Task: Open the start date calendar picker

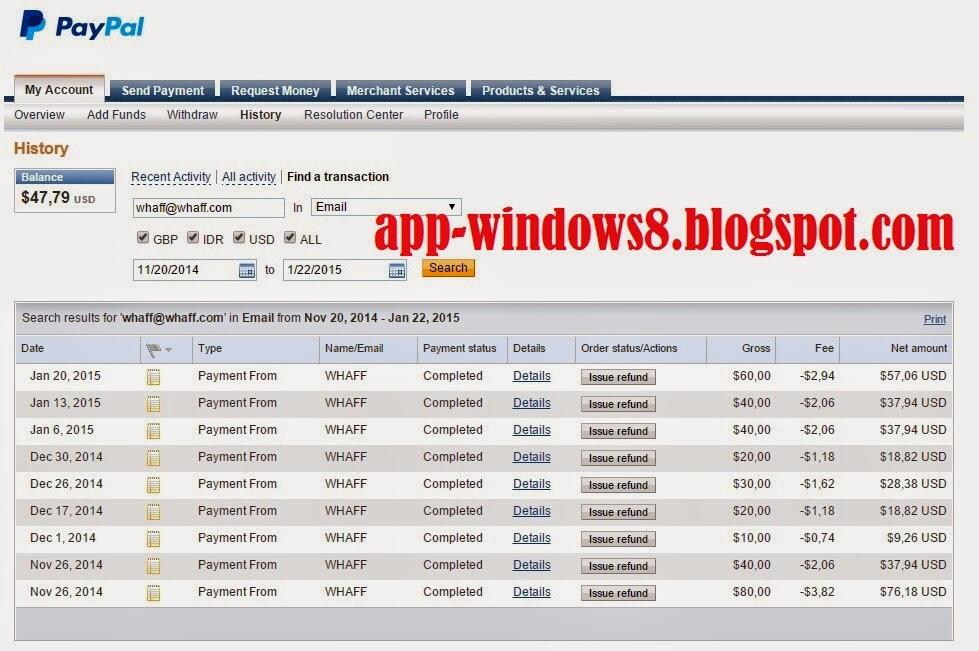Action: click(247, 270)
